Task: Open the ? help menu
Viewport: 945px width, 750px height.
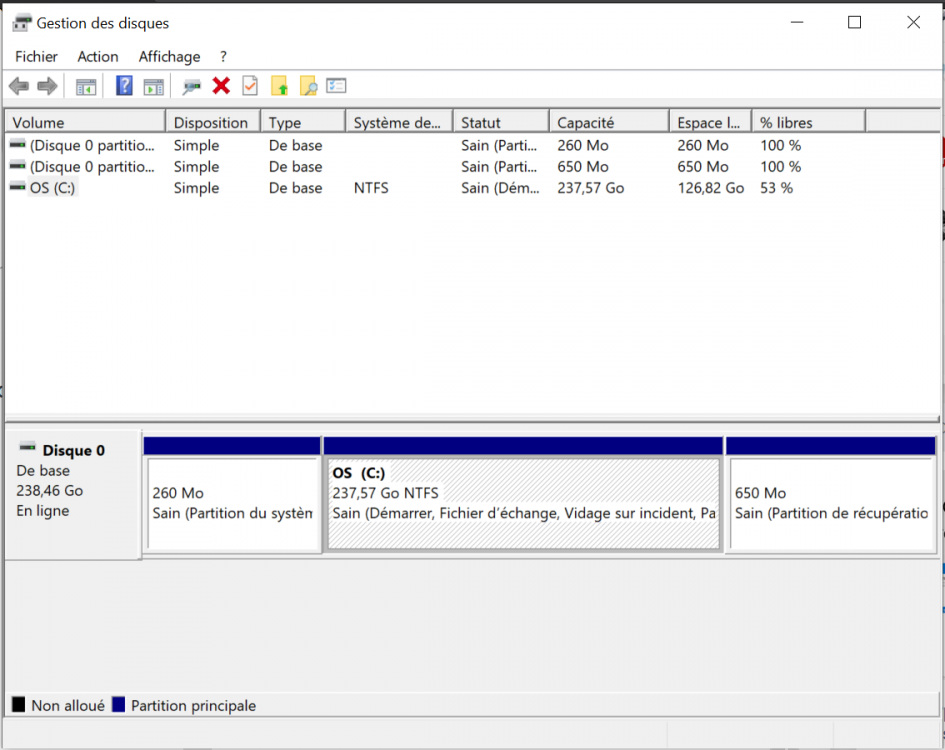Action: [x=224, y=57]
